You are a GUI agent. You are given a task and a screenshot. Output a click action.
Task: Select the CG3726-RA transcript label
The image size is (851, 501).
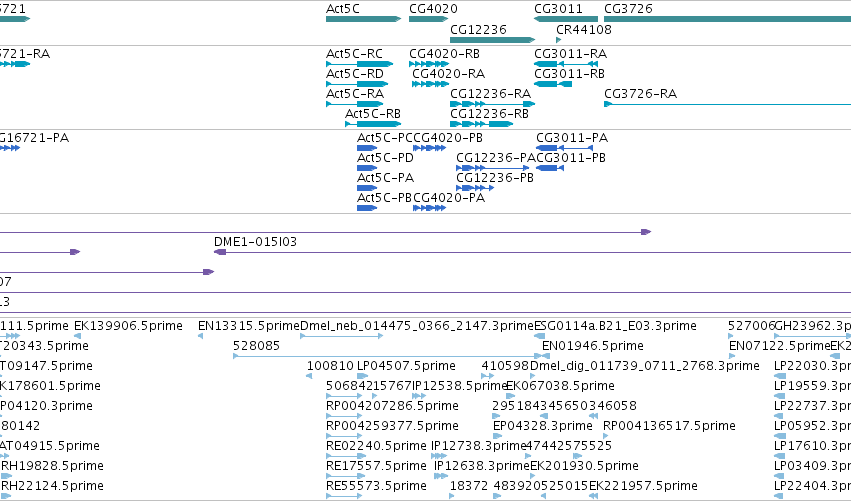click(640, 94)
